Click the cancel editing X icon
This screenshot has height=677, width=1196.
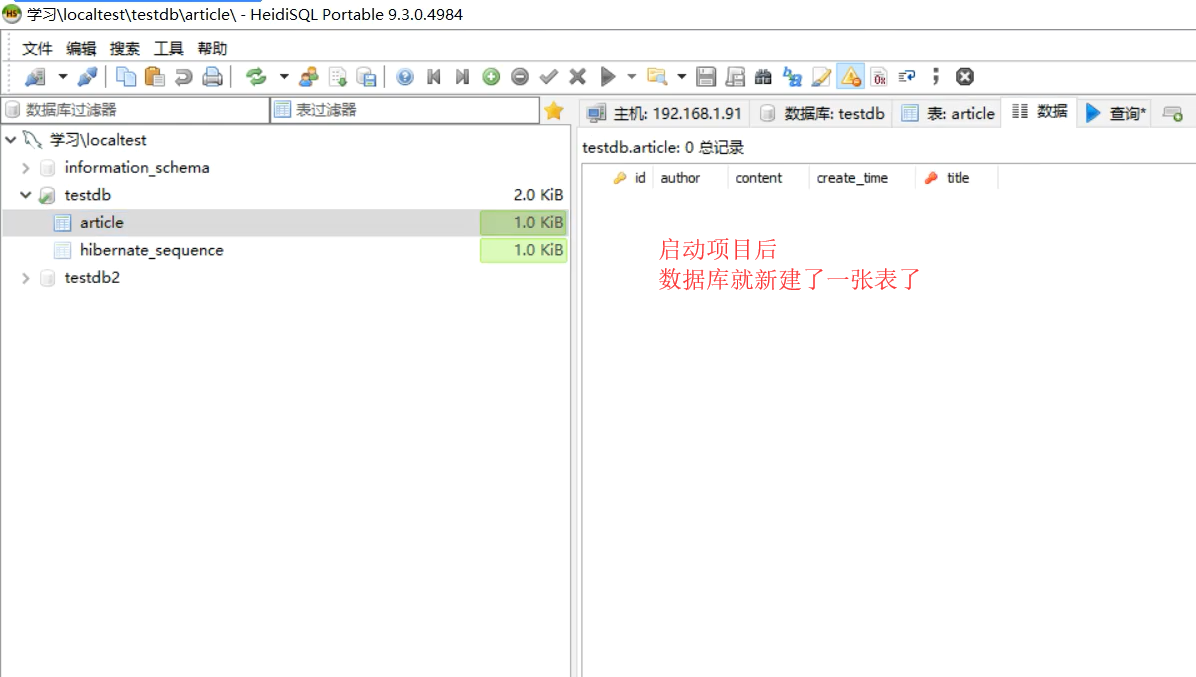click(x=577, y=77)
